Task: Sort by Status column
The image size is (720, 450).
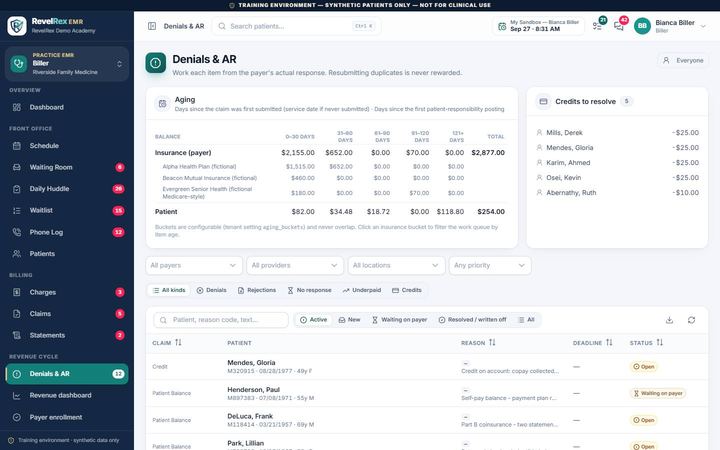Action: (646, 343)
